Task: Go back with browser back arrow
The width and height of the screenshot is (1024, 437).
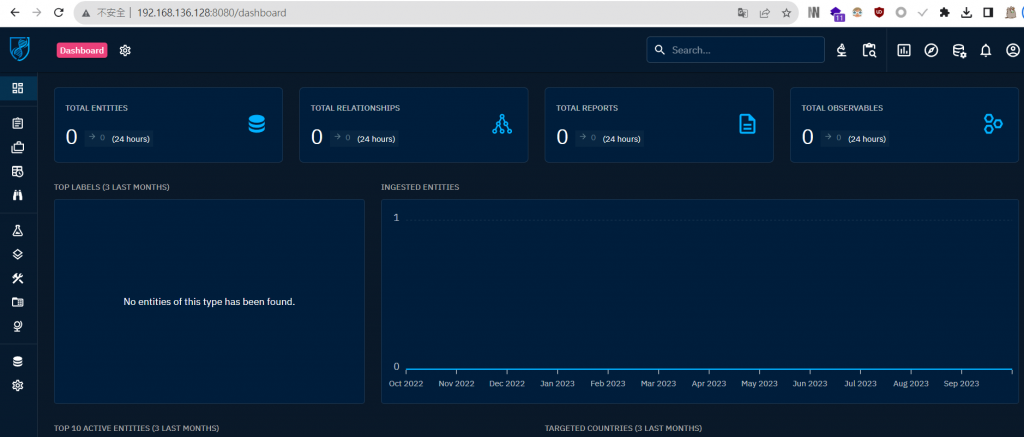Action: click(14, 12)
